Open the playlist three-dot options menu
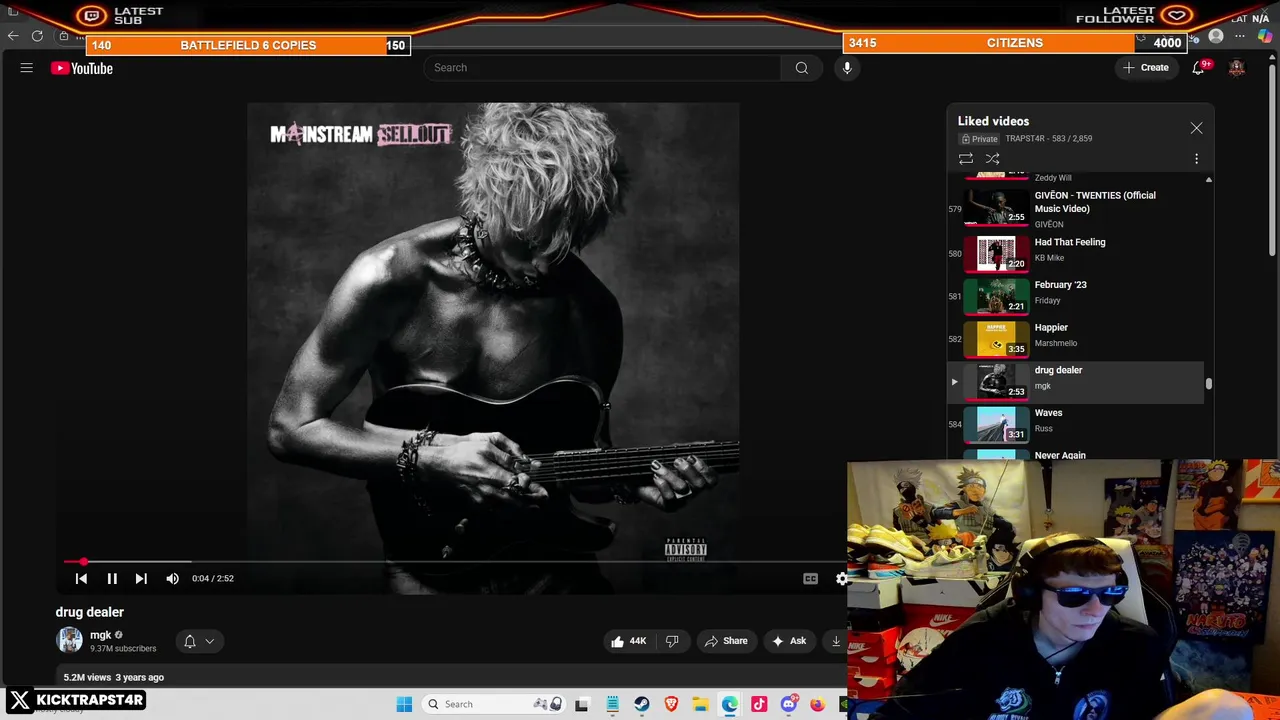The width and height of the screenshot is (1280, 720). (x=1196, y=159)
